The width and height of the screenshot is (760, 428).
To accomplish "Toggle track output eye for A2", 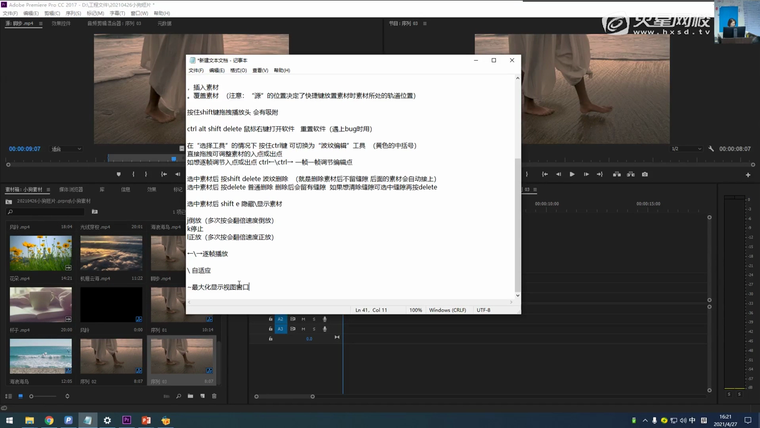I will click(294, 319).
